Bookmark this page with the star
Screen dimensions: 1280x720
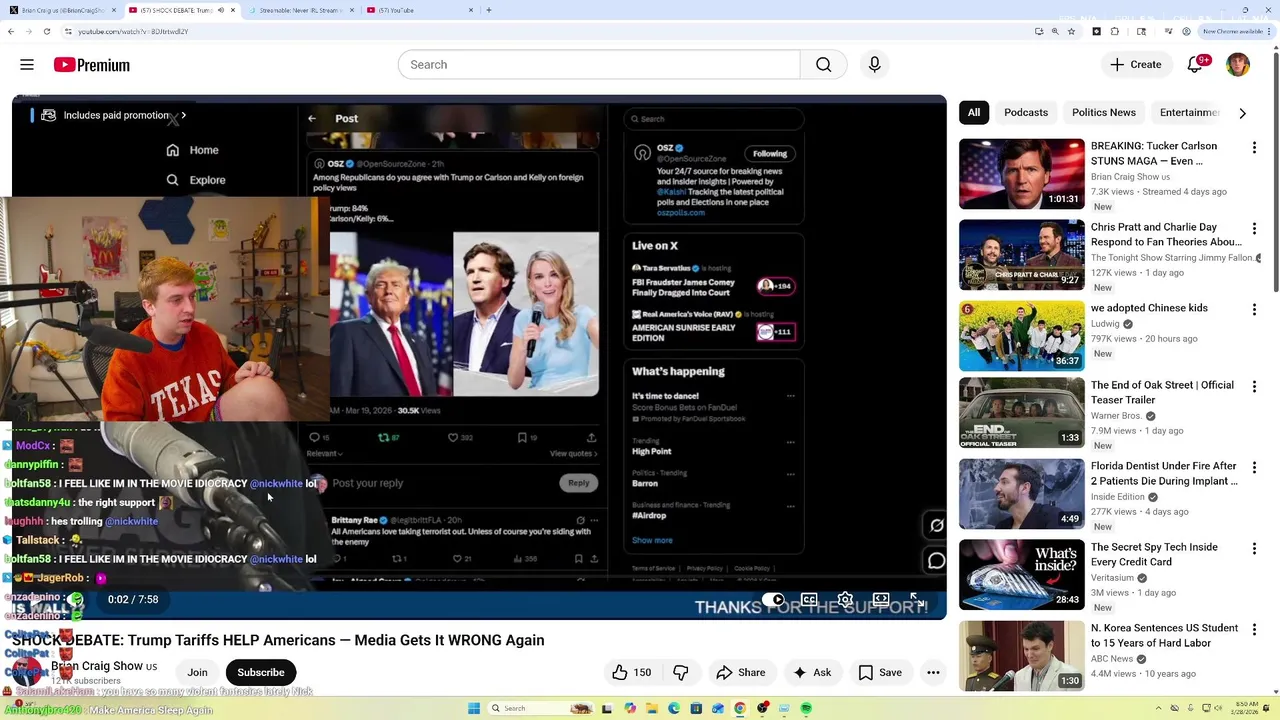(1071, 31)
